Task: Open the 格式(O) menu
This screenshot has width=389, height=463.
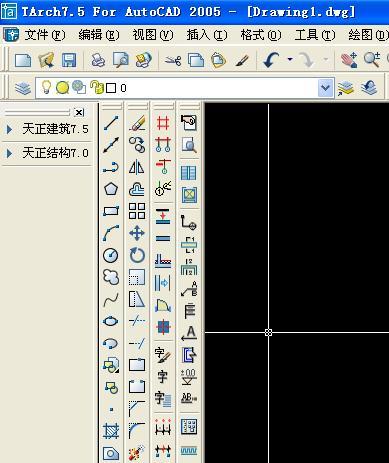Action: (x=261, y=35)
